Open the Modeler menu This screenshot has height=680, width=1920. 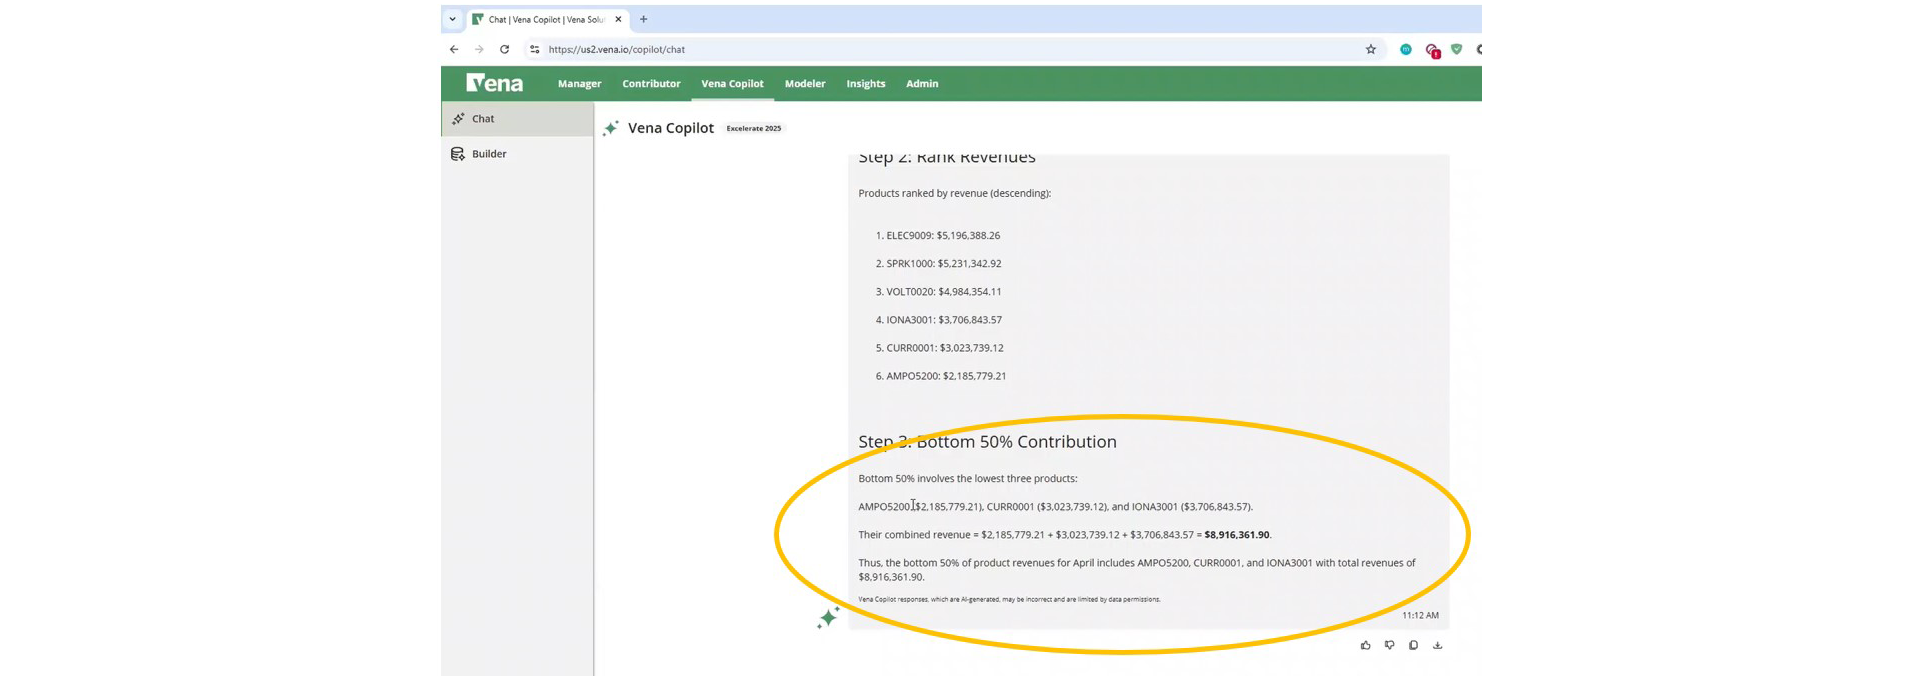point(805,84)
